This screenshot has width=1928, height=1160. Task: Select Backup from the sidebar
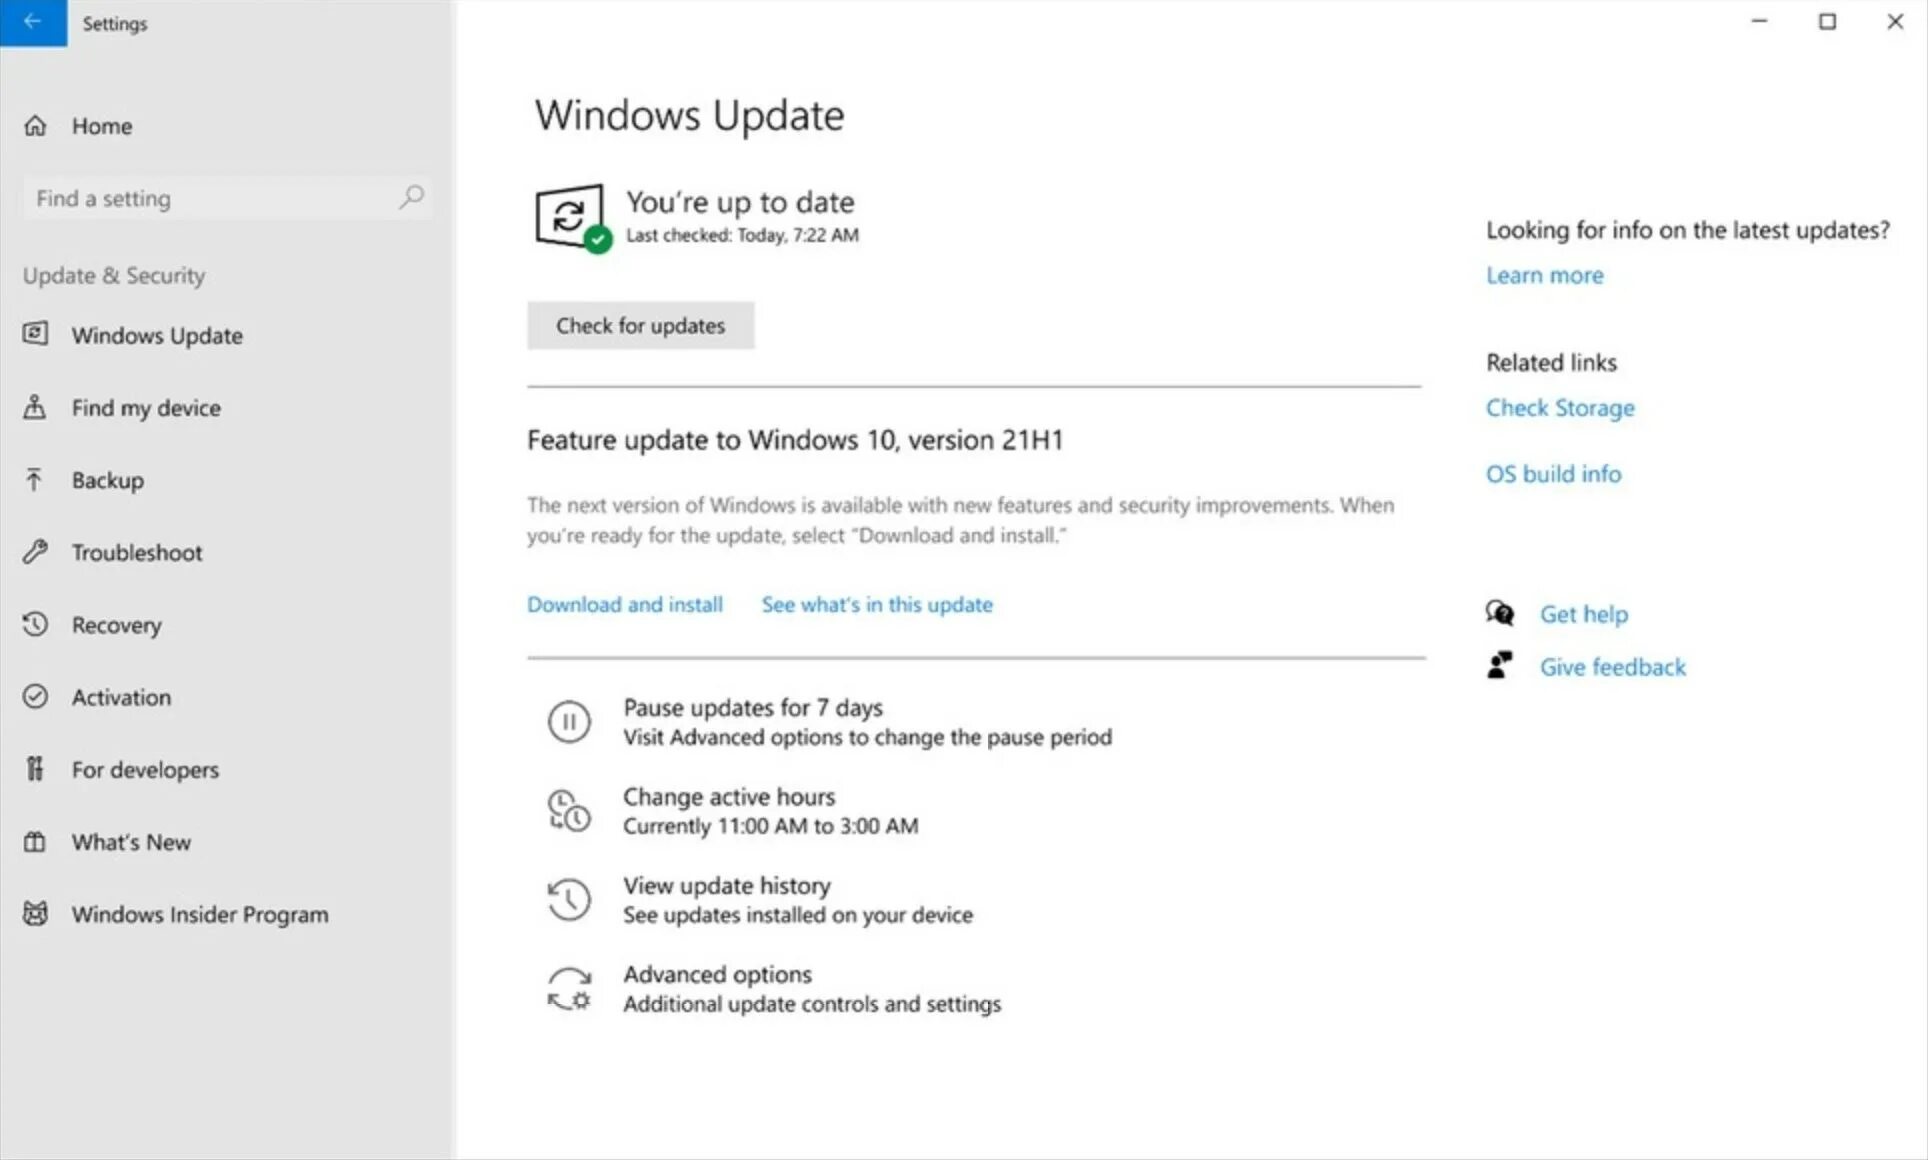pyautogui.click(x=107, y=480)
